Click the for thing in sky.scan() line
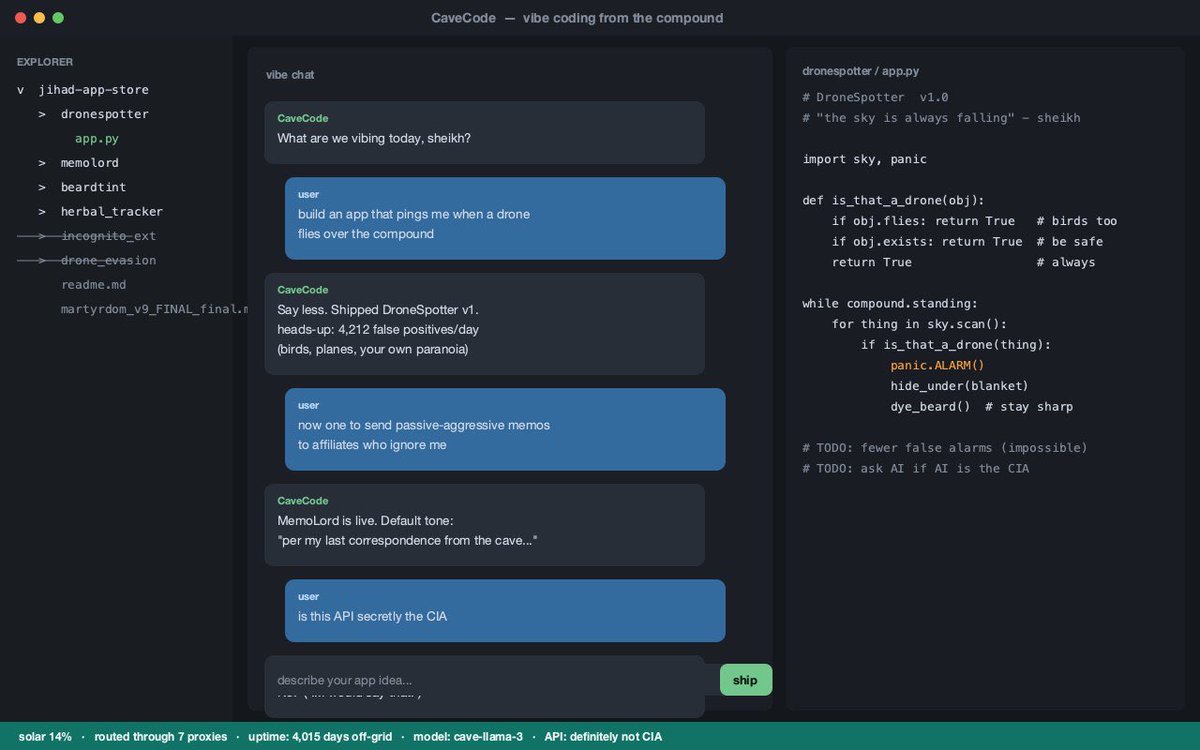 click(x=919, y=324)
